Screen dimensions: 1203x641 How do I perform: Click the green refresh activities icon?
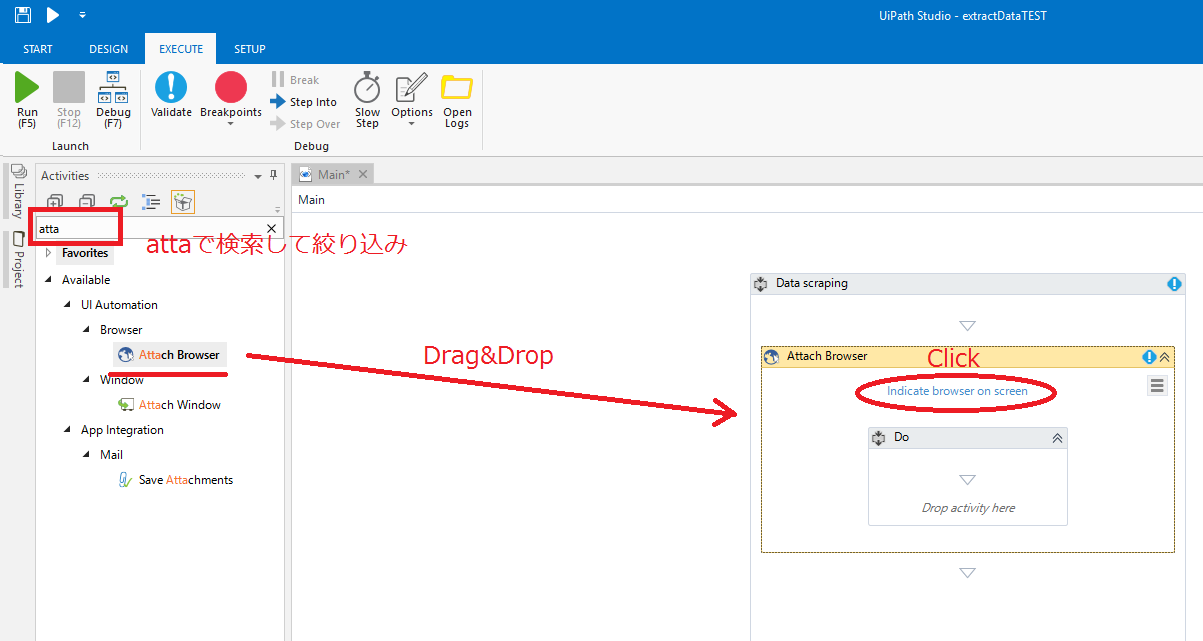[119, 202]
